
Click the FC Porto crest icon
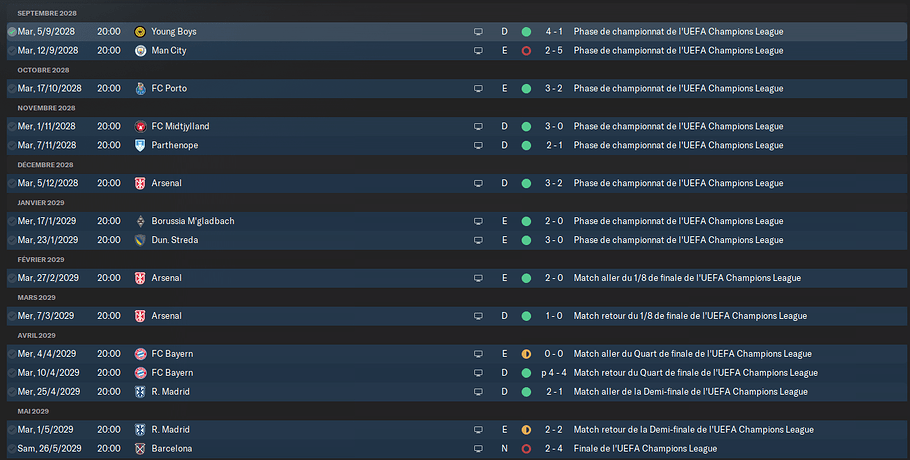coord(140,89)
